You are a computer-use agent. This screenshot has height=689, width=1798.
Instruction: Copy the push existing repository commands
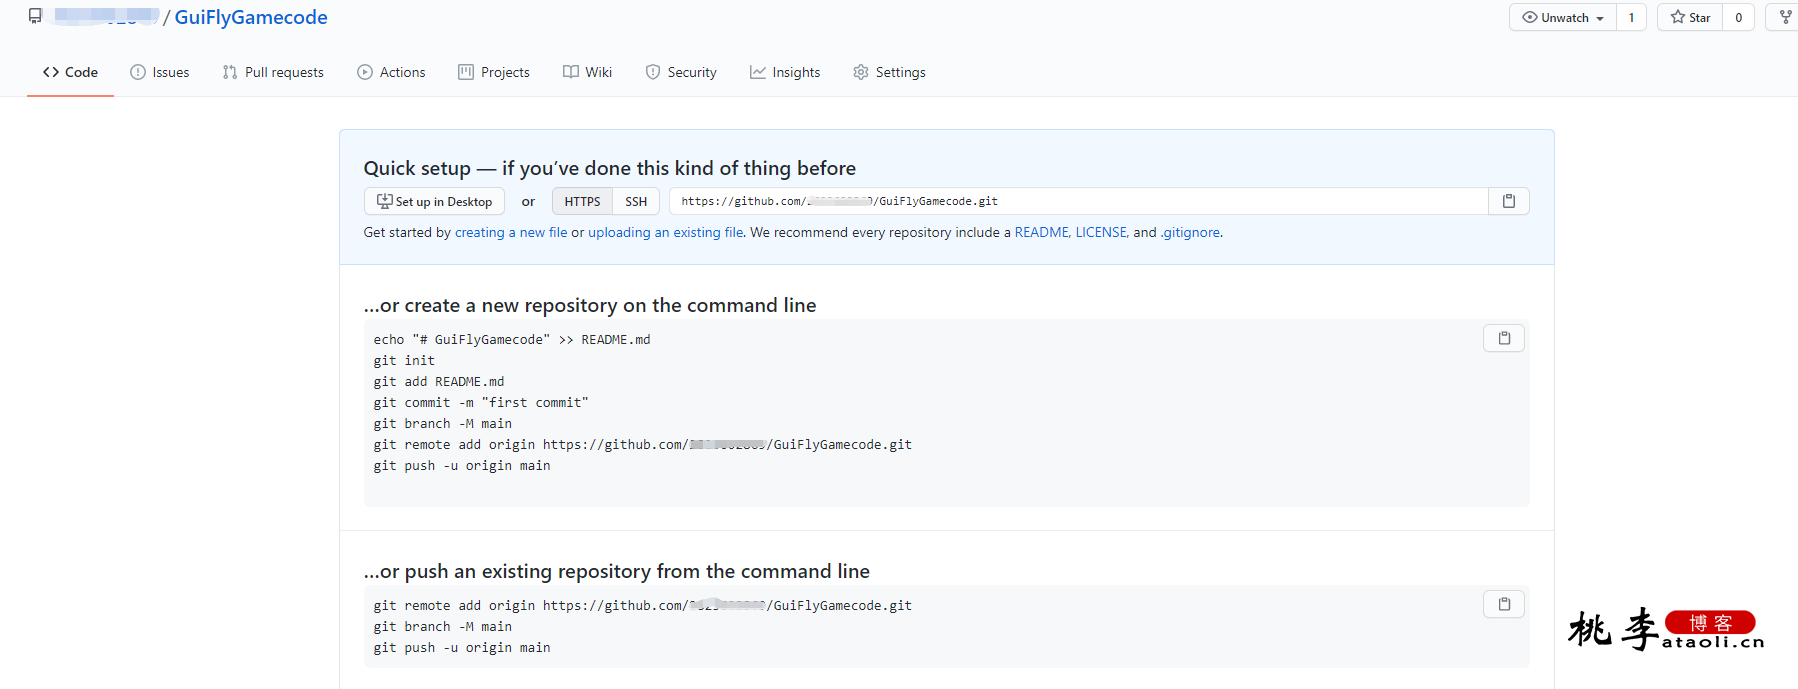[x=1503, y=604]
